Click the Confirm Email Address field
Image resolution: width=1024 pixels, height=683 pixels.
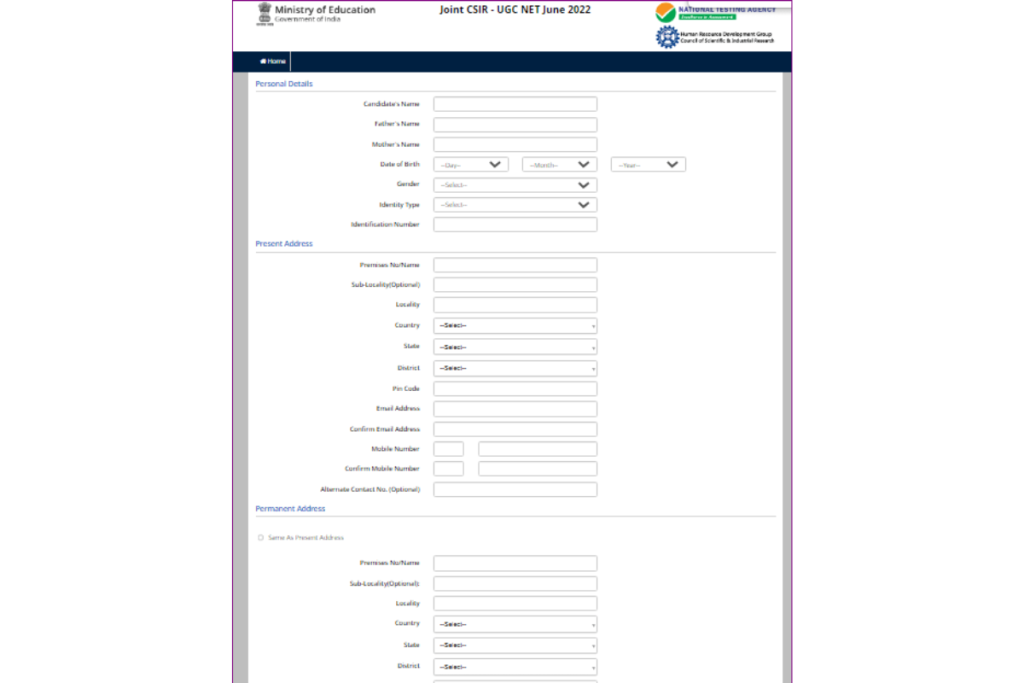point(515,429)
